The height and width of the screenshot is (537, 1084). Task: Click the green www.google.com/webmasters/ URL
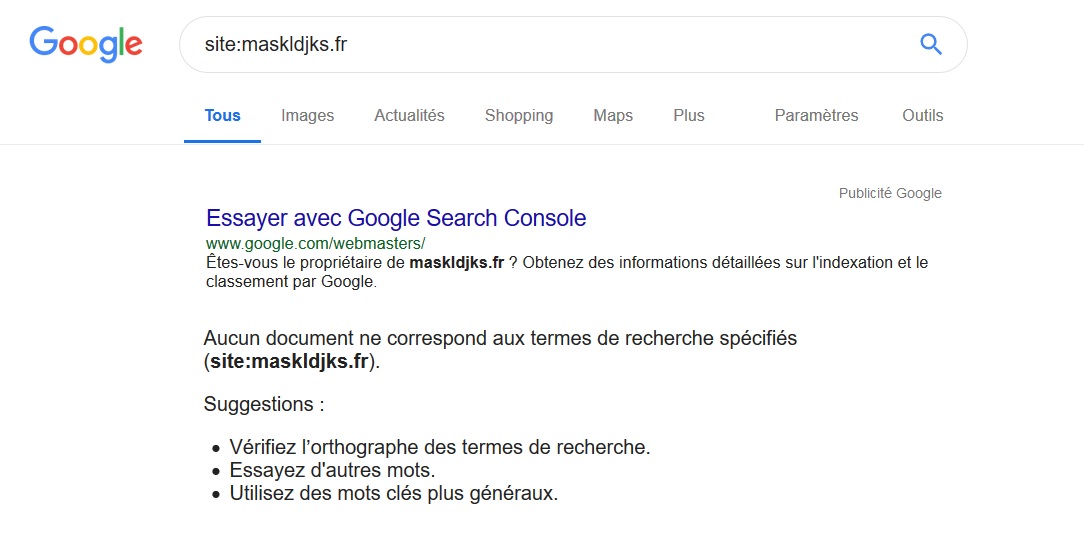click(x=315, y=243)
